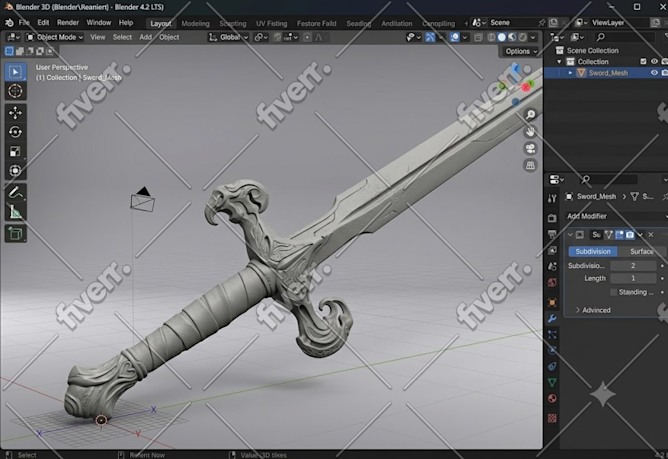Select the Scale tool
This screenshot has height=459, width=668.
(15, 151)
